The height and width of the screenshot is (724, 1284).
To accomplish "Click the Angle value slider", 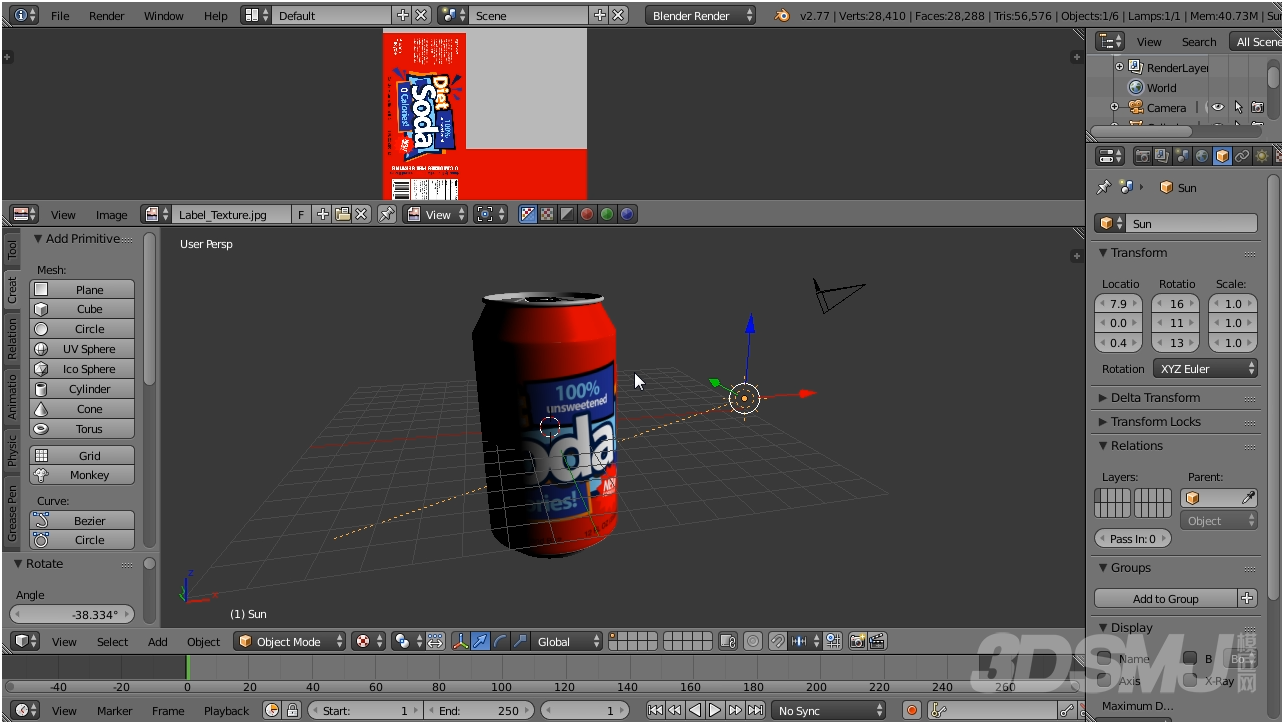I will (x=73, y=614).
